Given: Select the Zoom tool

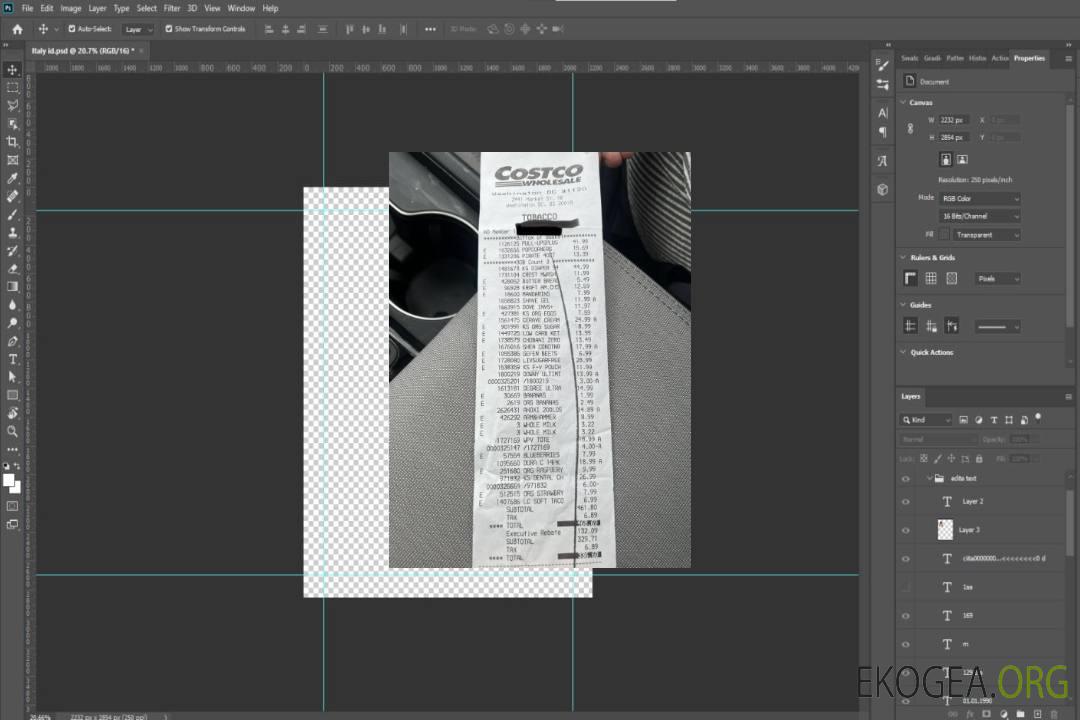Looking at the screenshot, I should pyautogui.click(x=12, y=431).
